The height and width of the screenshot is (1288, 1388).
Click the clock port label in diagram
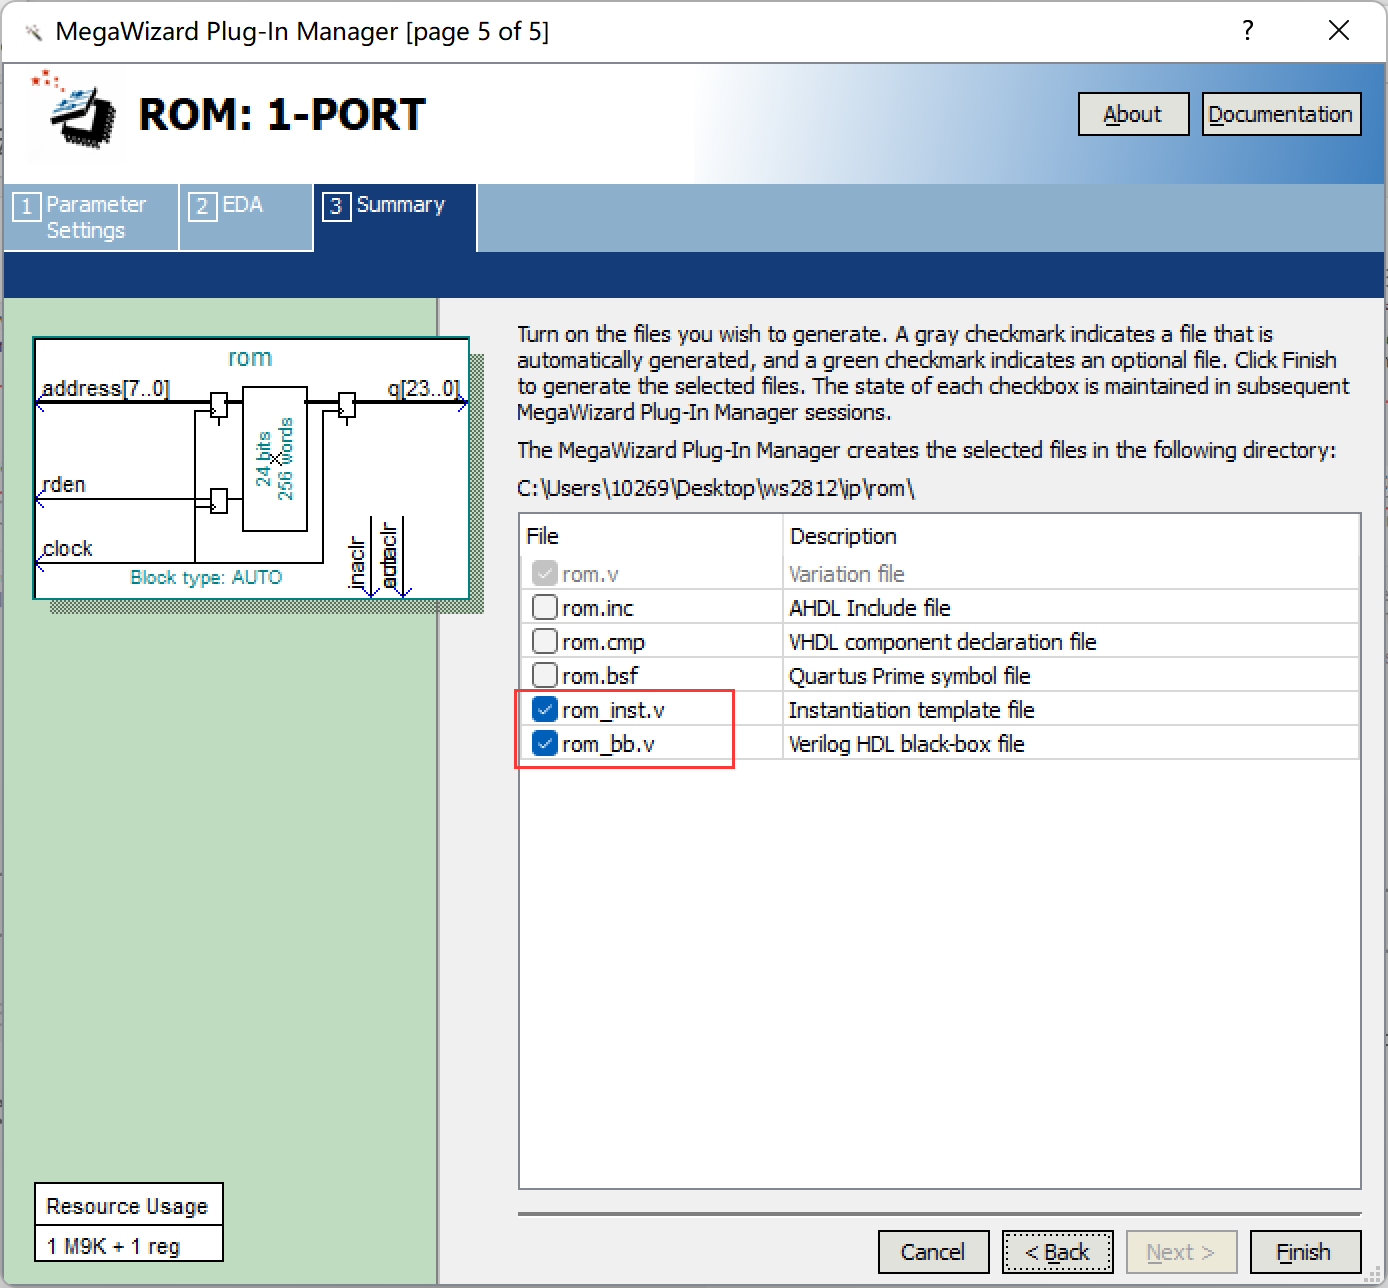pyautogui.click(x=67, y=548)
